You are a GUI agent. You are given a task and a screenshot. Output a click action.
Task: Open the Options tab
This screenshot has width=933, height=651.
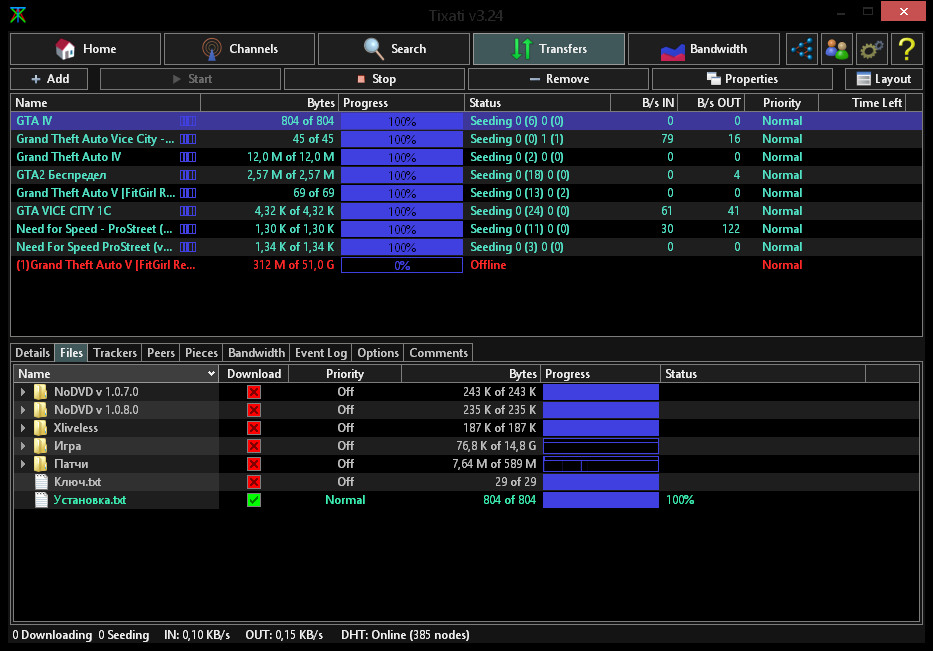378,353
